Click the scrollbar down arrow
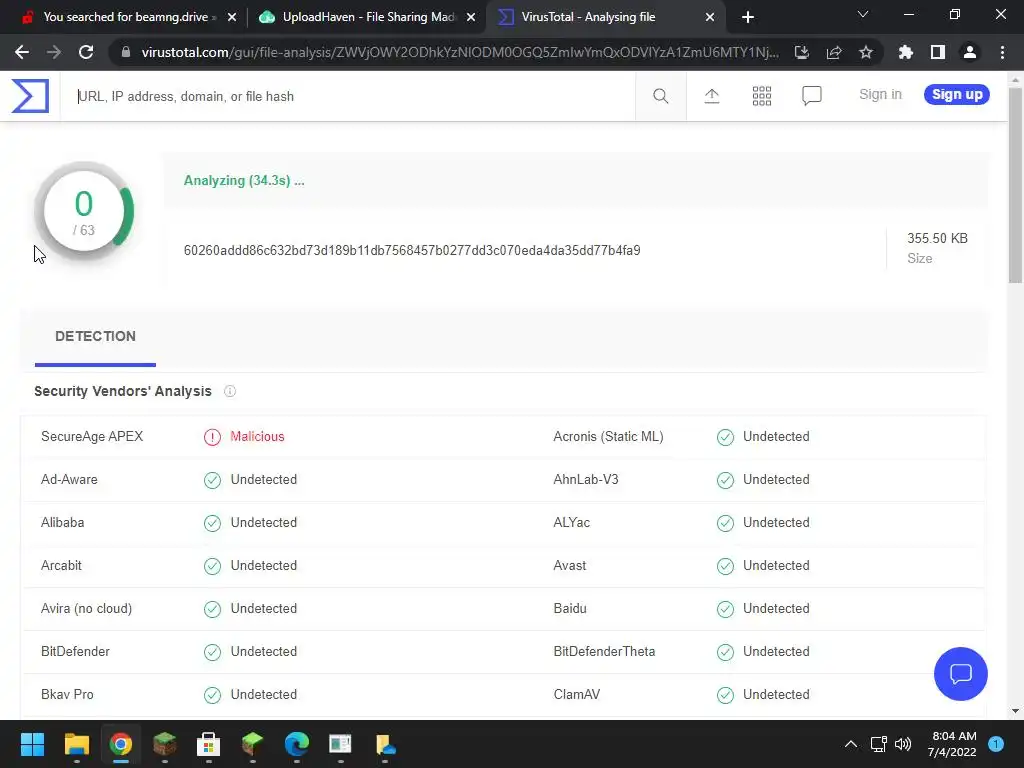This screenshot has width=1024, height=768. coord(1015,711)
